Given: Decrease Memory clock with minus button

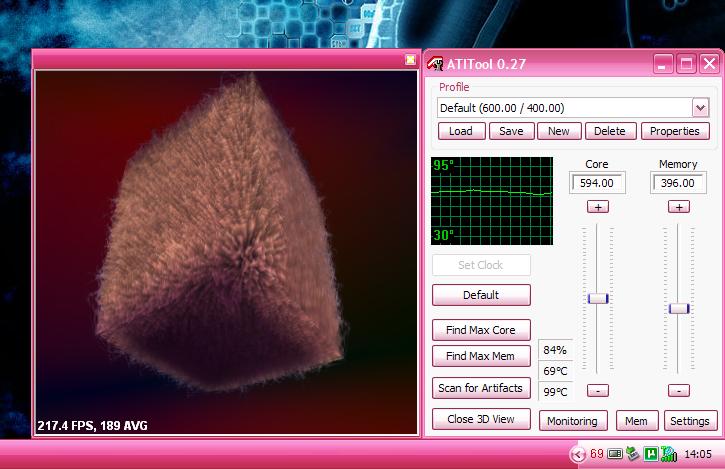Looking at the screenshot, I should click(679, 391).
